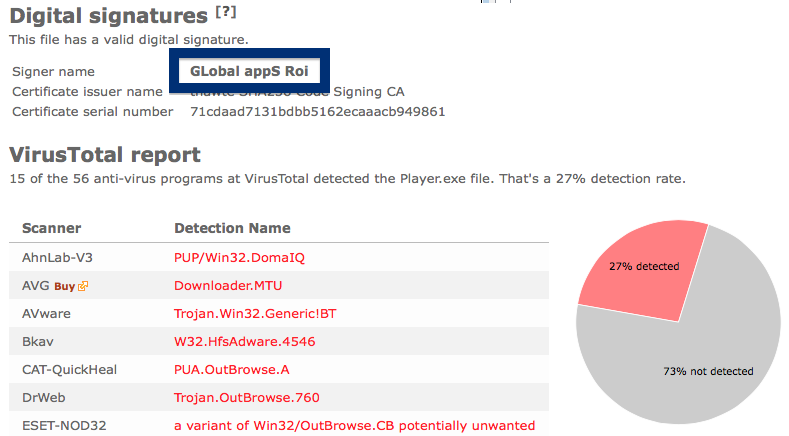The height and width of the screenshot is (436, 789).
Task: Click the AhnLab-V3 scanner row
Action: pos(279,257)
